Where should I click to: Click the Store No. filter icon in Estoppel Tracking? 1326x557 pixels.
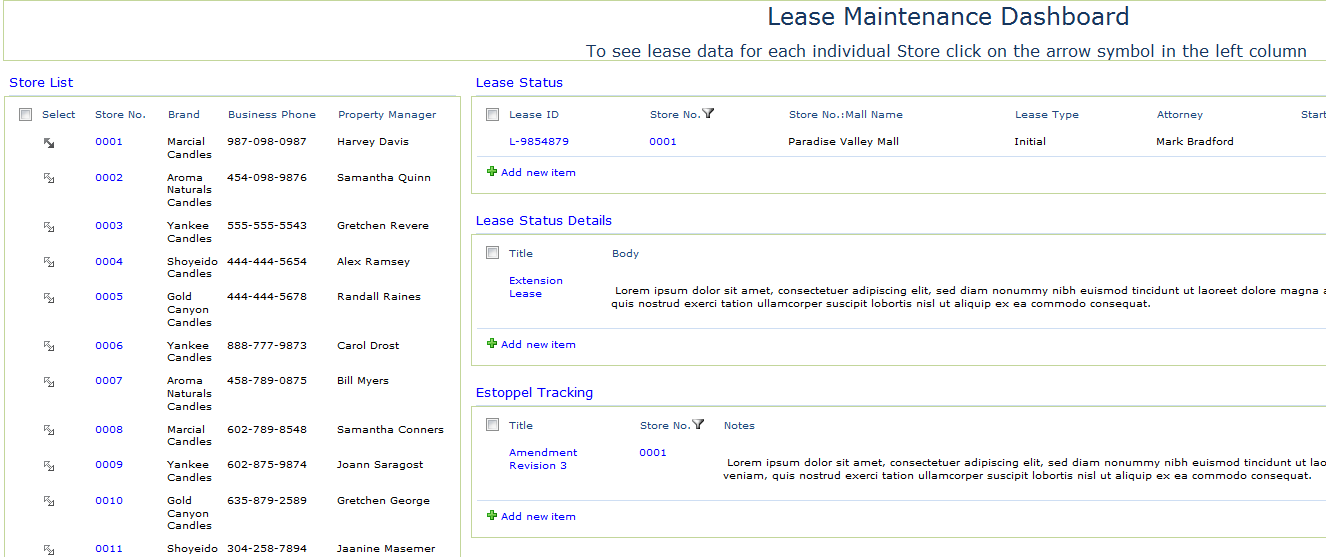click(698, 425)
